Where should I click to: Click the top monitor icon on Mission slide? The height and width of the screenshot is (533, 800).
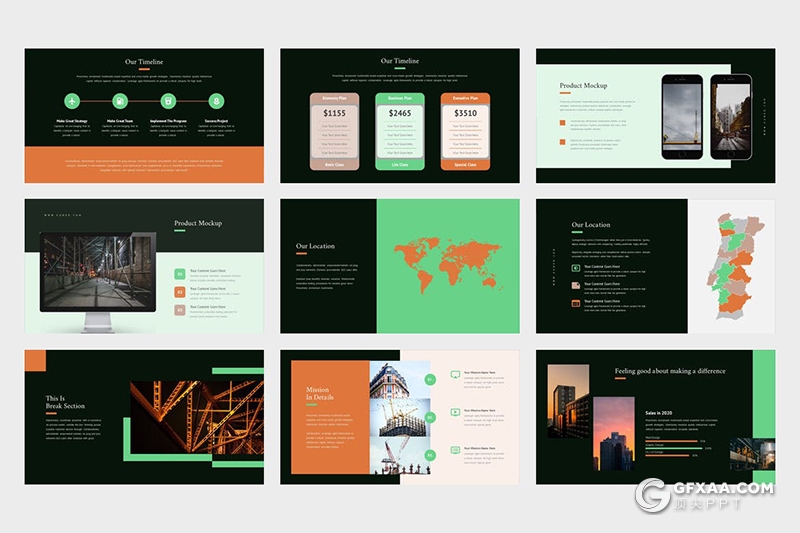coord(456,375)
